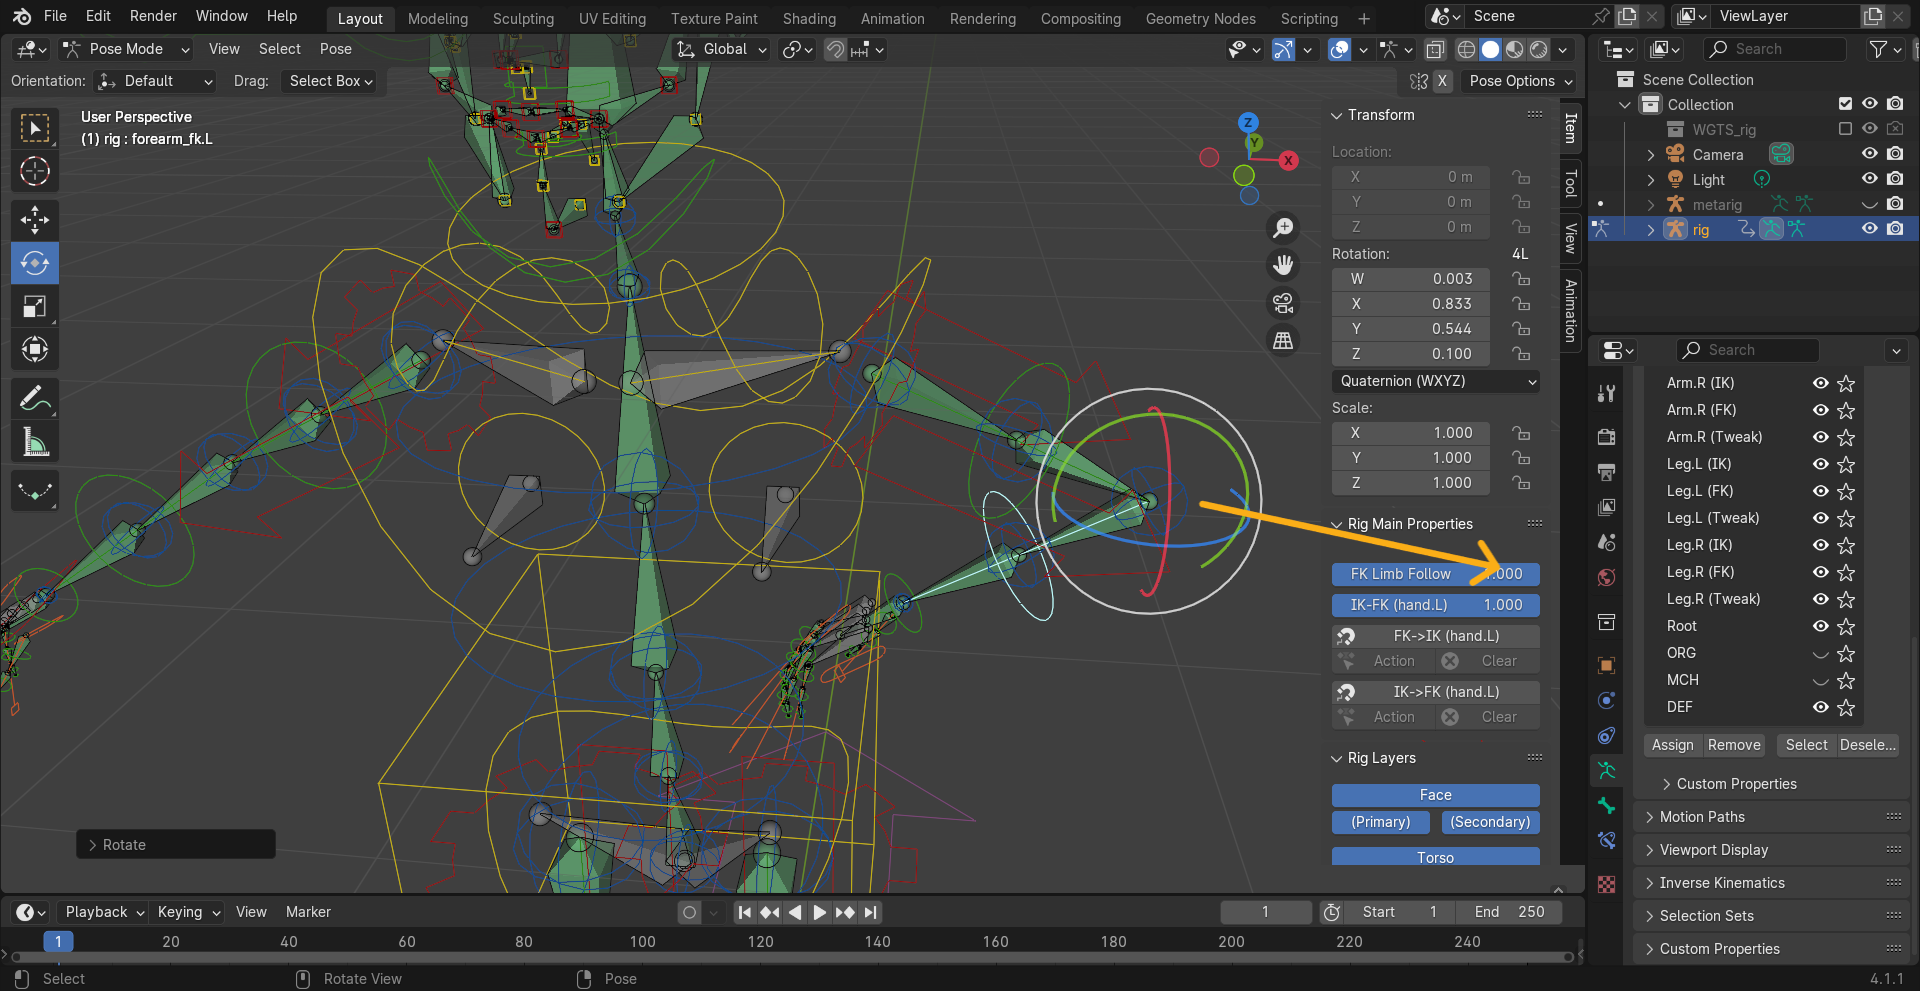This screenshot has height=991, width=1920.
Task: Toggle camera view in the viewport
Action: (x=1283, y=303)
